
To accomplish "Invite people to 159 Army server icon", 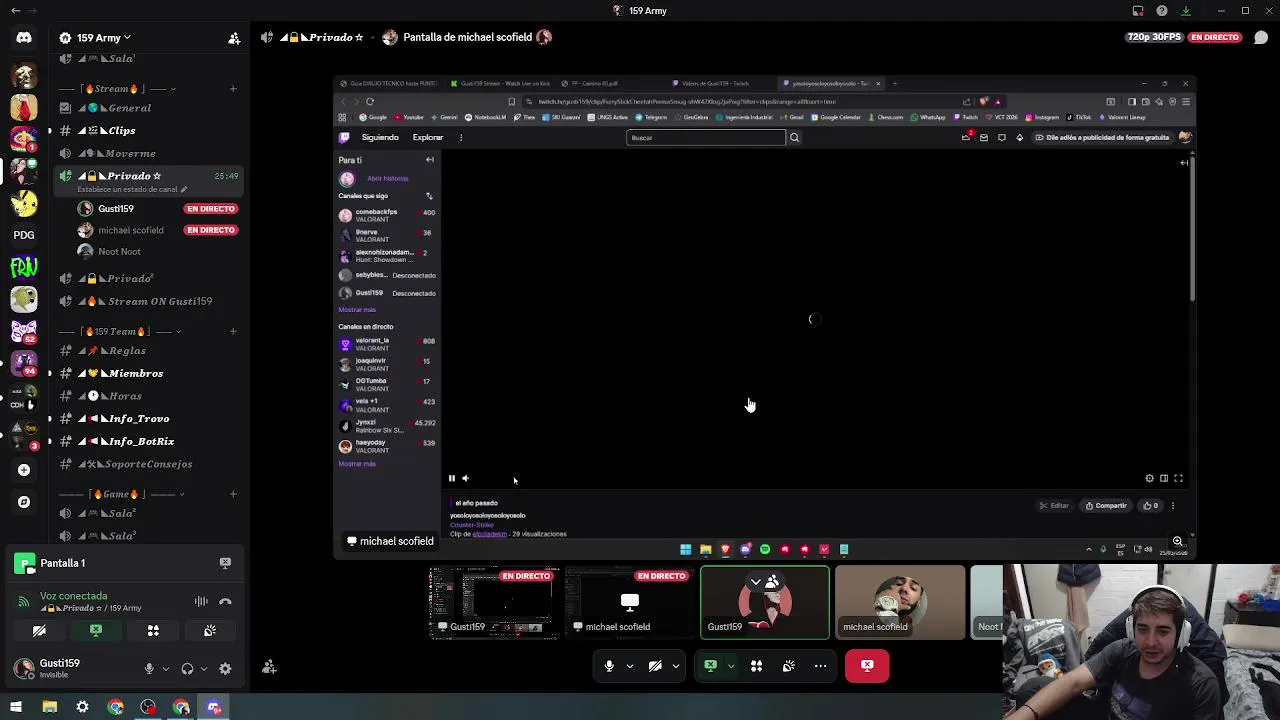I will 234,38.
